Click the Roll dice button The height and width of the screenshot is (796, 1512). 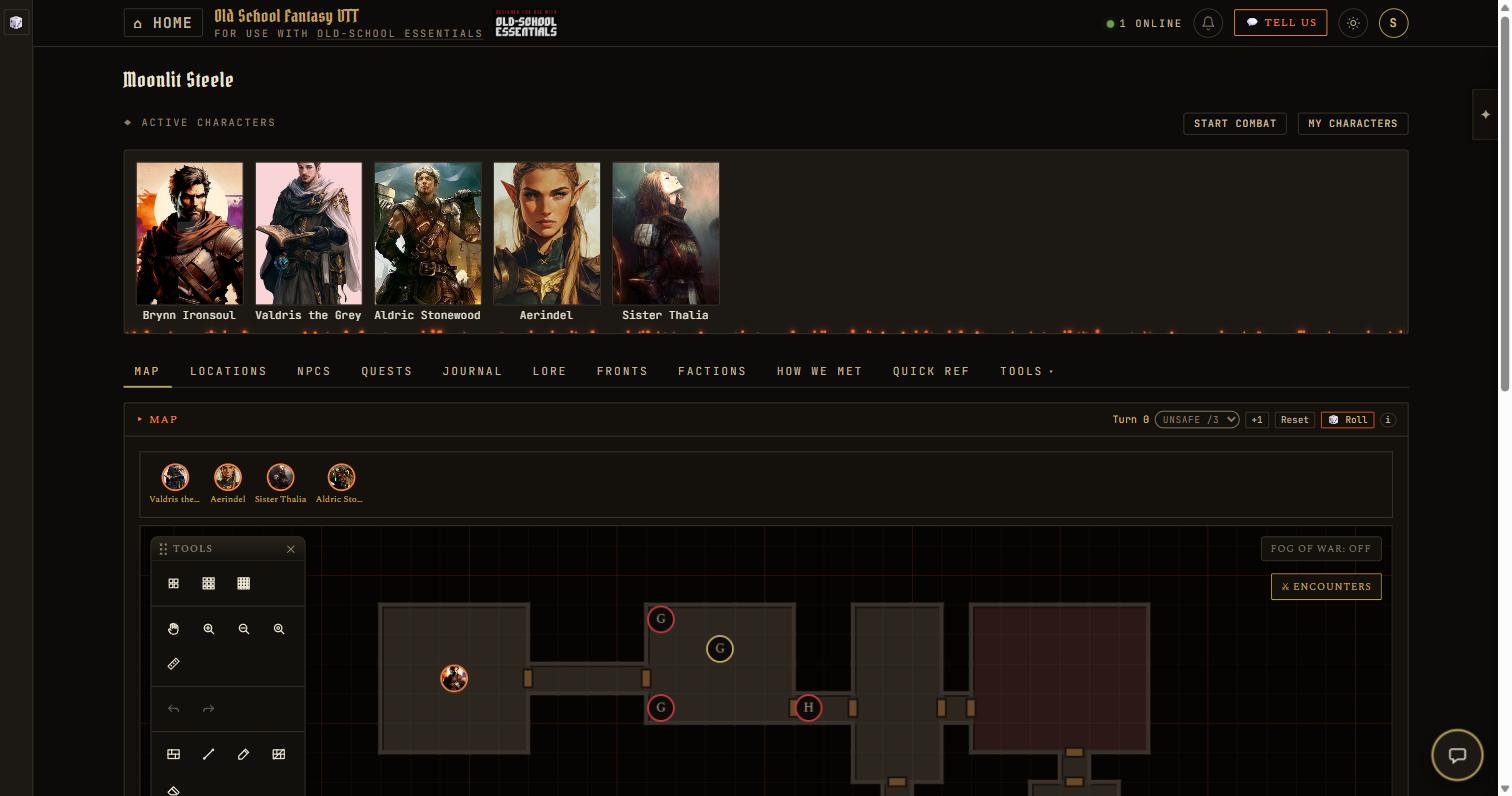point(1347,420)
